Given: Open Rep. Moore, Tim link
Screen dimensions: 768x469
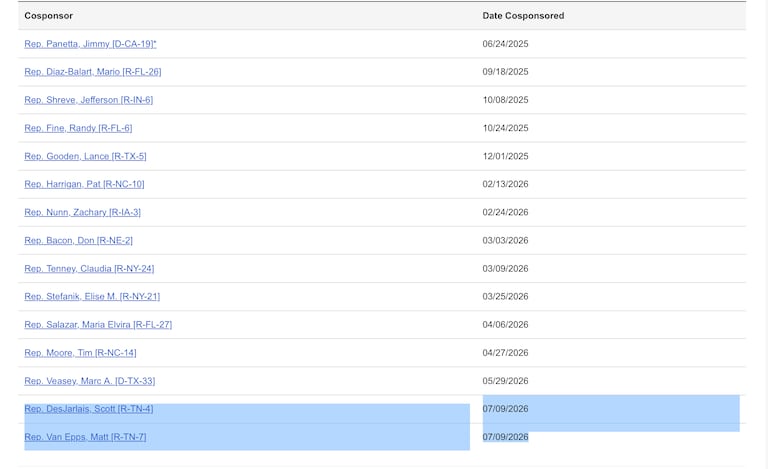Looking at the screenshot, I should [80, 353].
